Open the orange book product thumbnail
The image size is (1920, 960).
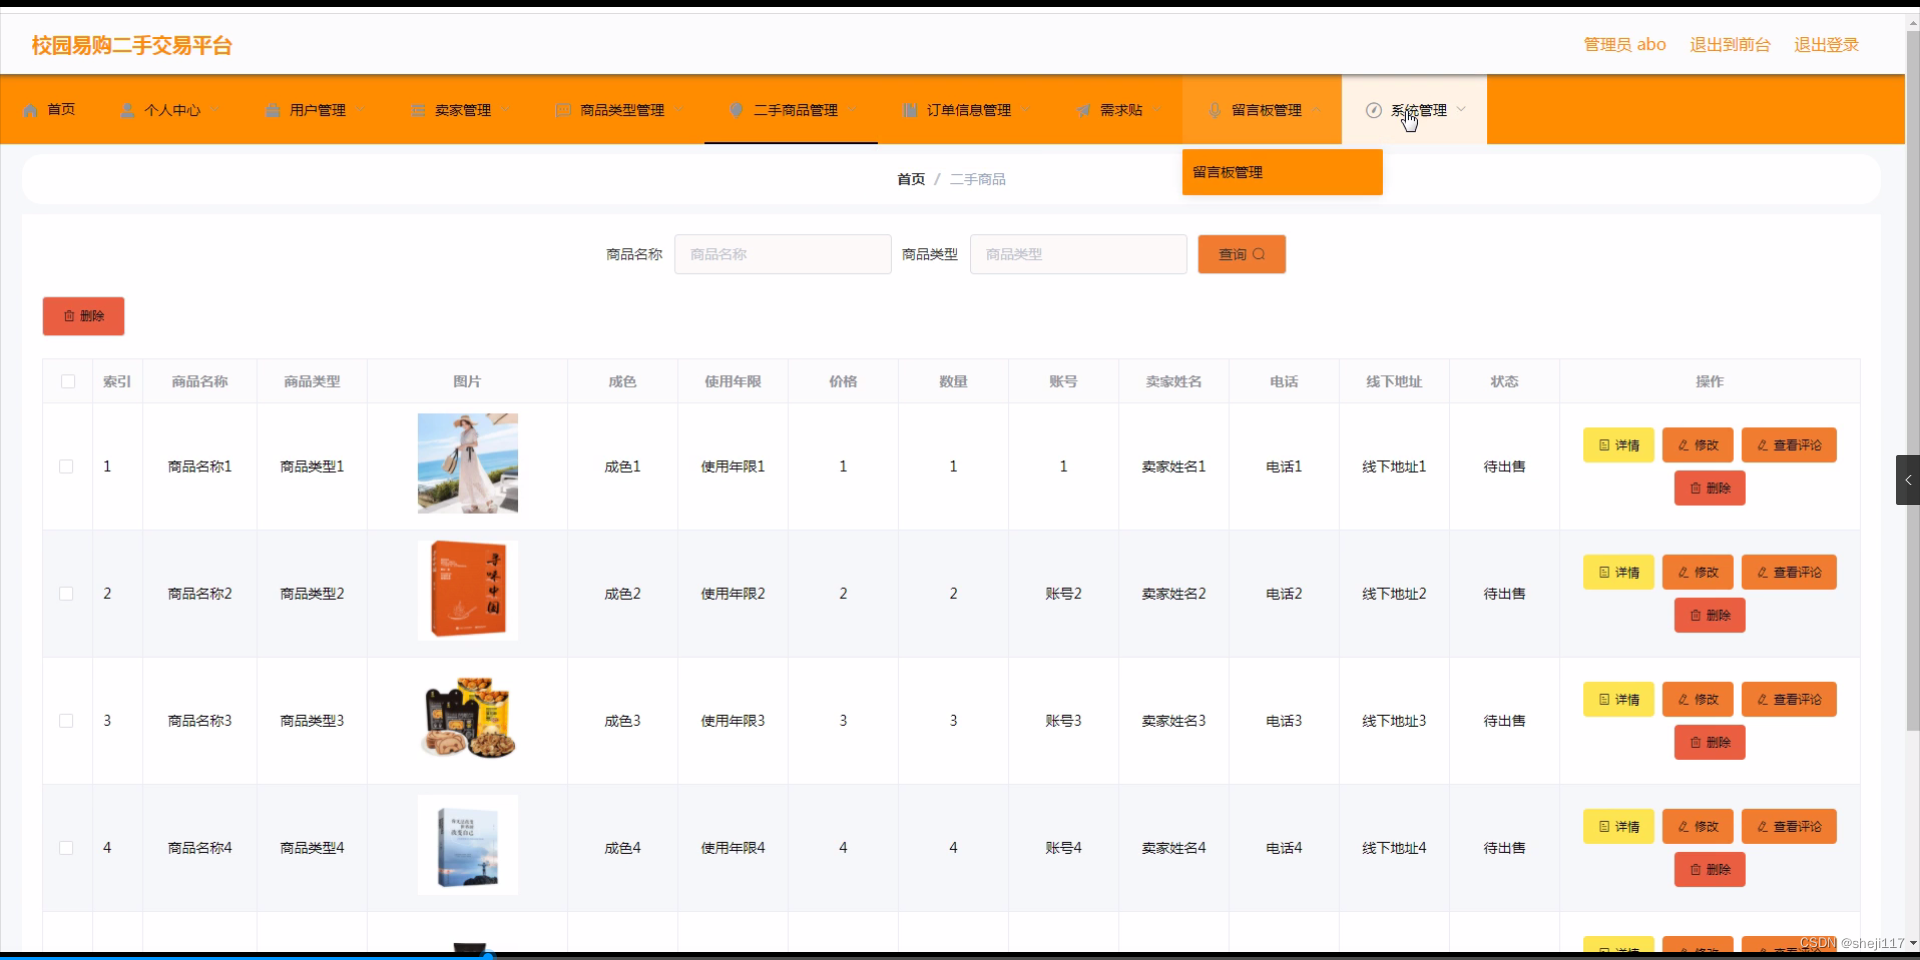click(468, 590)
